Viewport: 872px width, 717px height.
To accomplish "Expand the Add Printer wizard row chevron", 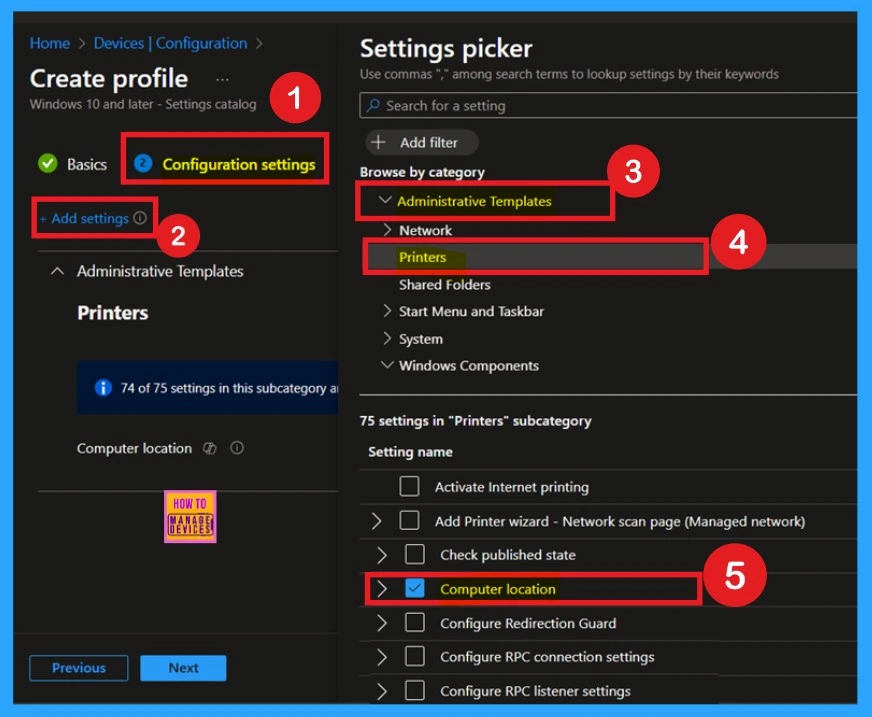I will click(376, 521).
